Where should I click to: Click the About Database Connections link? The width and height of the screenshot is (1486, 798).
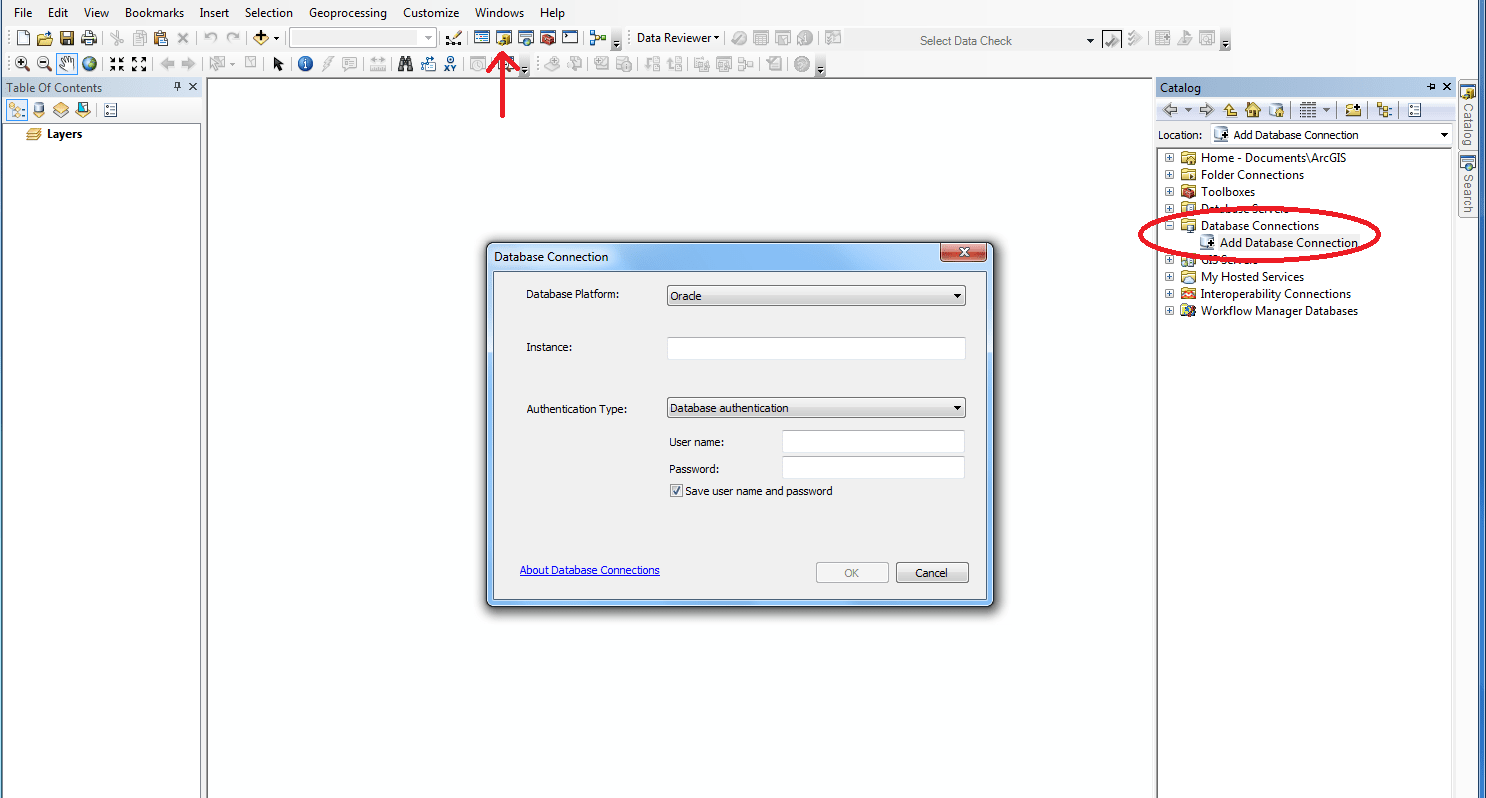tap(589, 570)
